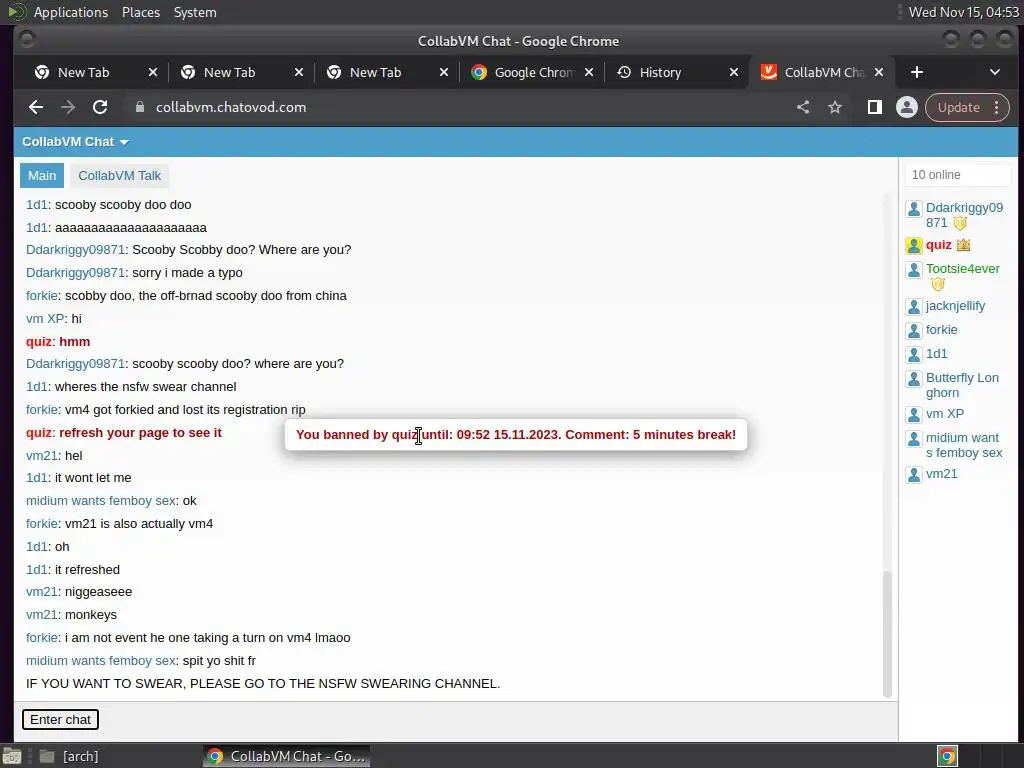Open quiz's name in online list

click(x=938, y=245)
